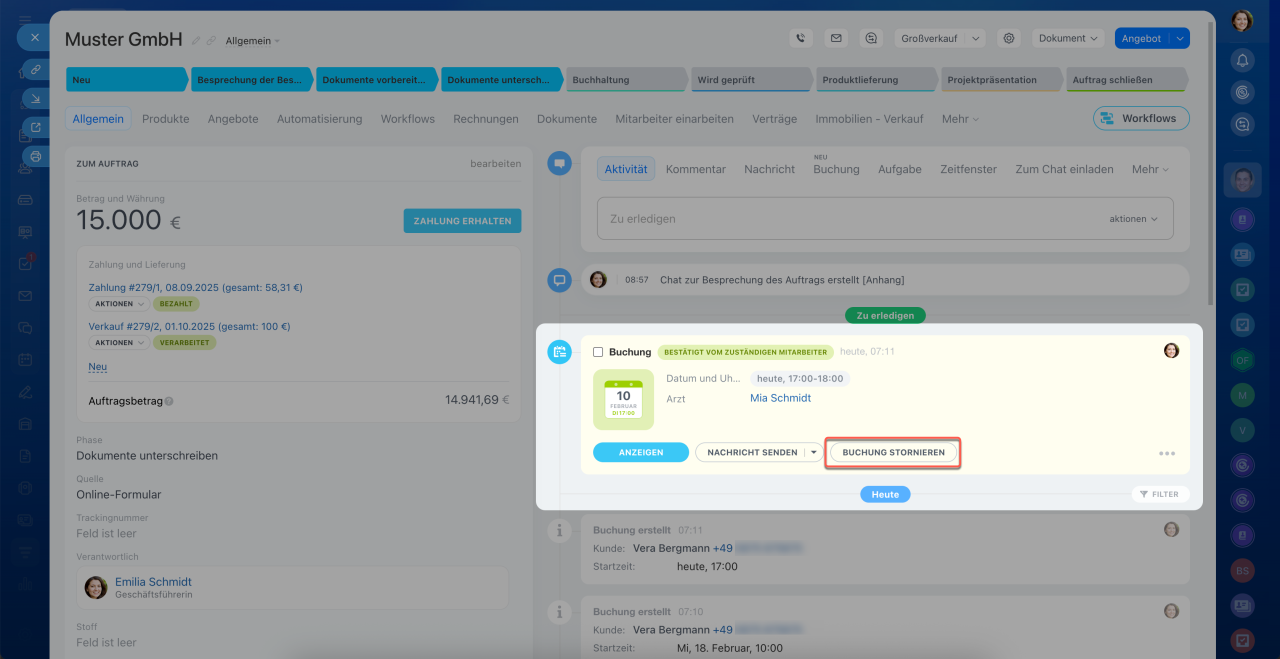This screenshot has height=659, width=1280.
Task: Click the email envelope icon in header
Action: pyautogui.click(x=836, y=38)
